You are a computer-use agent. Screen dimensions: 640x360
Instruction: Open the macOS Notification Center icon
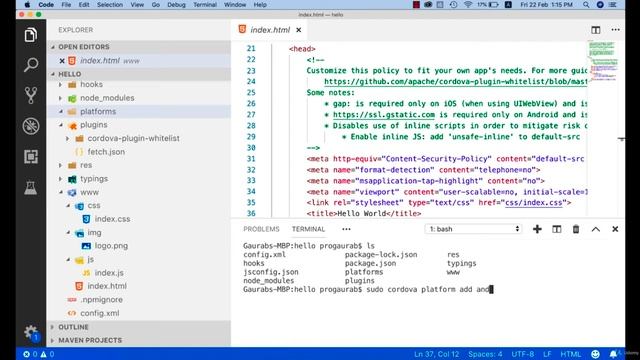click(x=613, y=5)
